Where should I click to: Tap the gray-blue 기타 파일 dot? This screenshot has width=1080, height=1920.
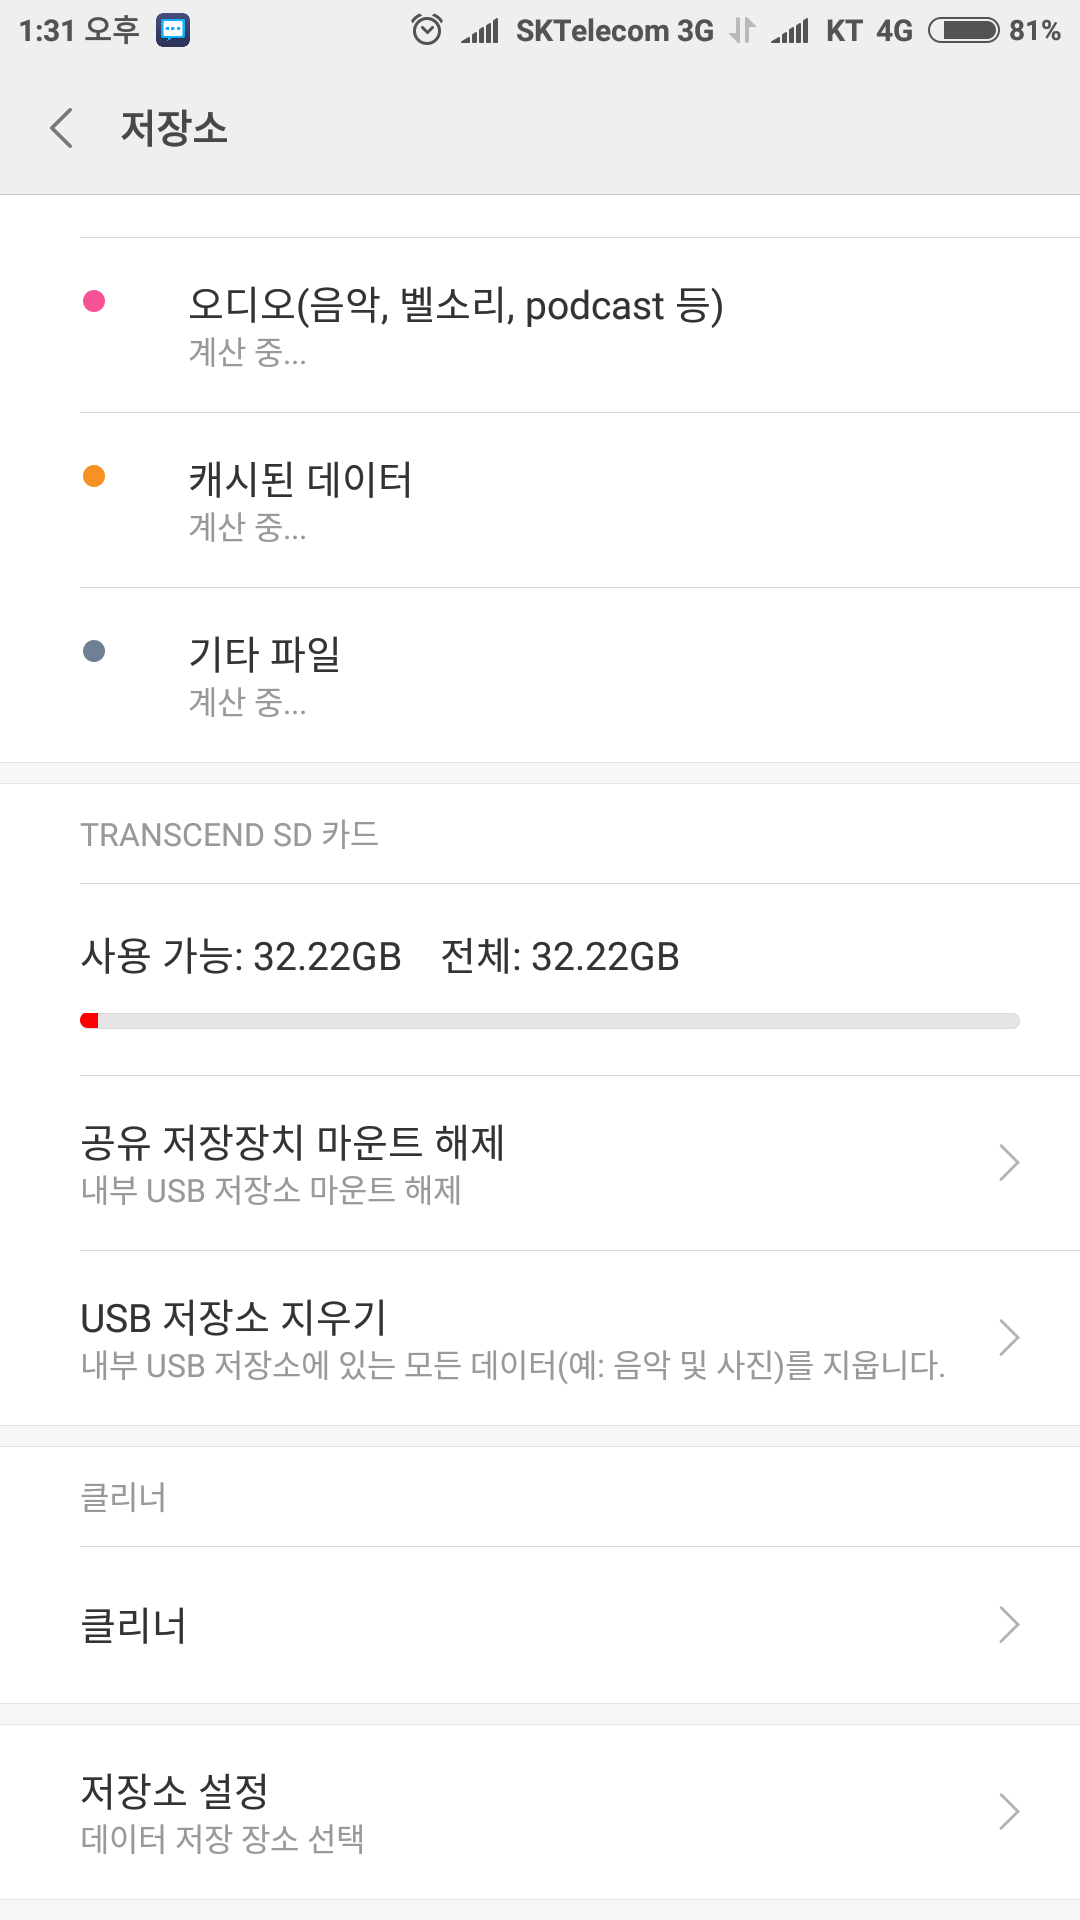94,652
